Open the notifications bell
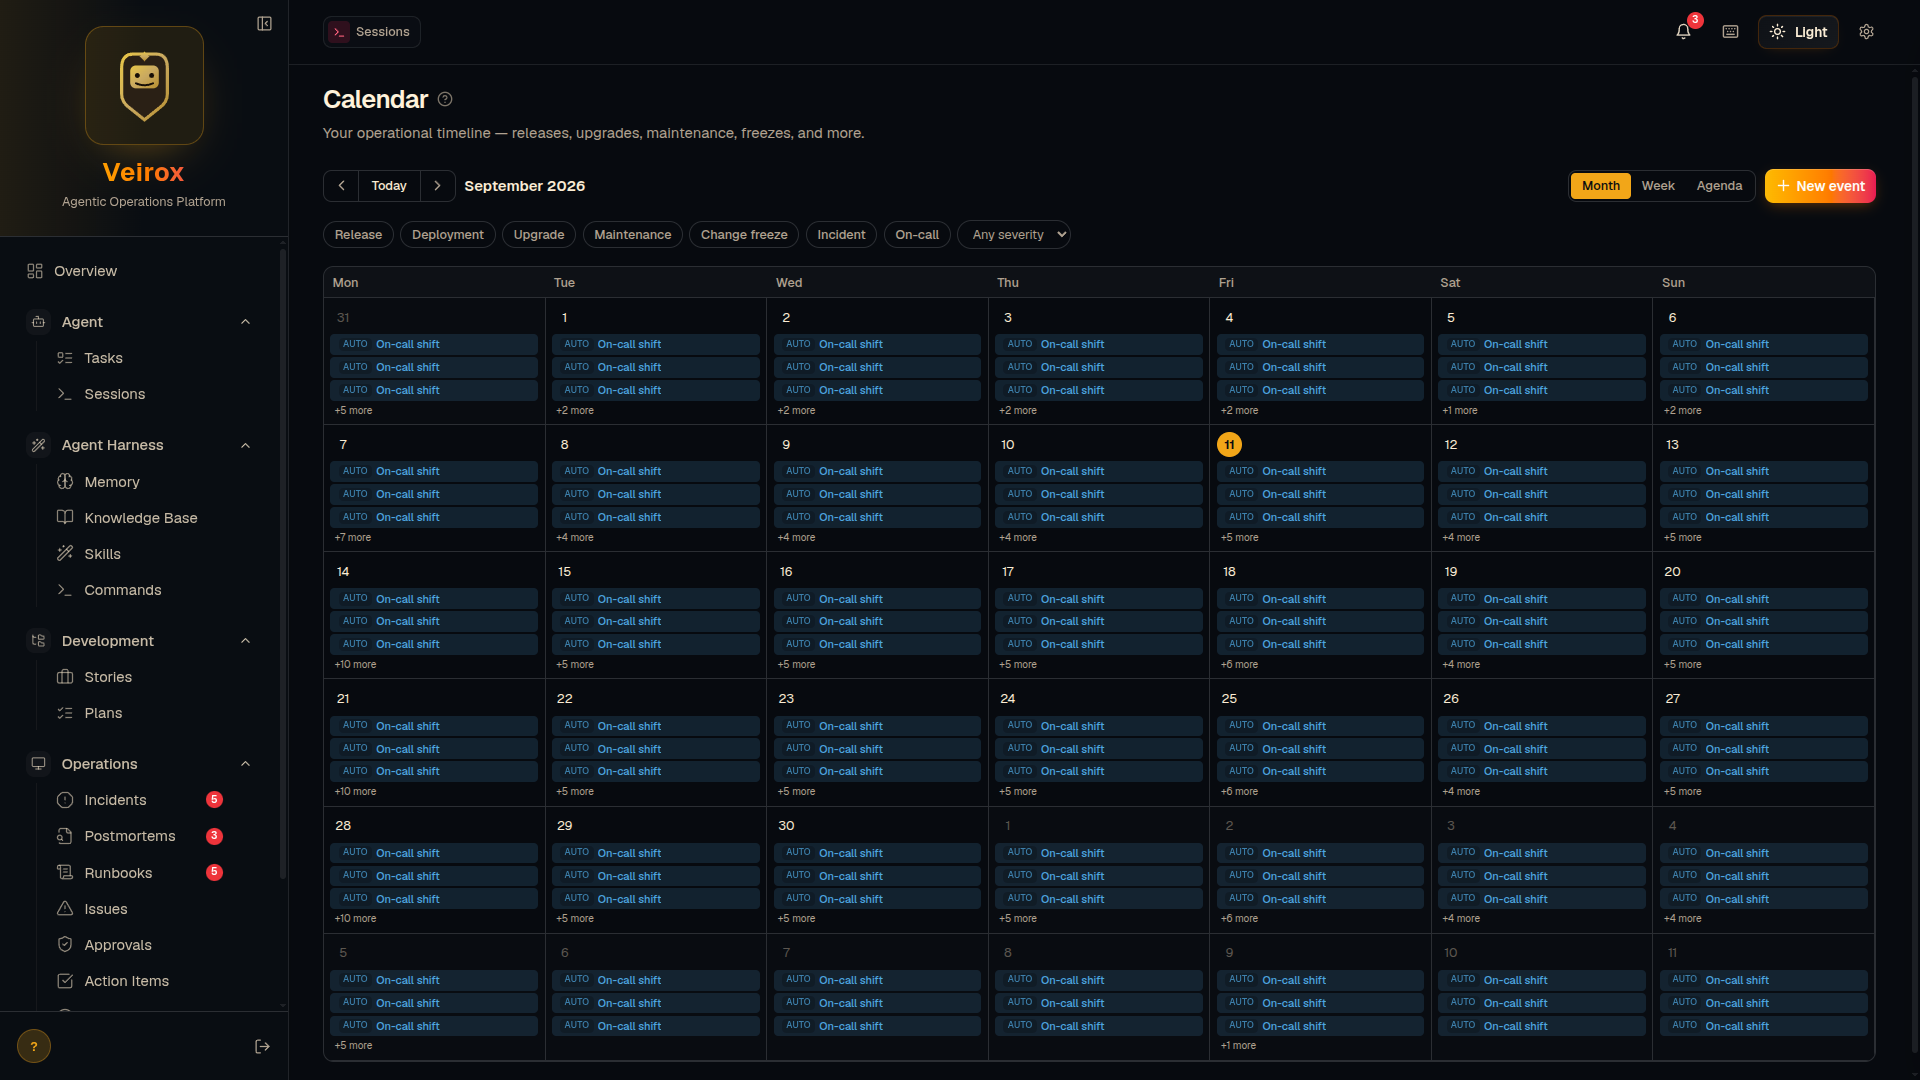This screenshot has height=1080, width=1920. click(1683, 32)
